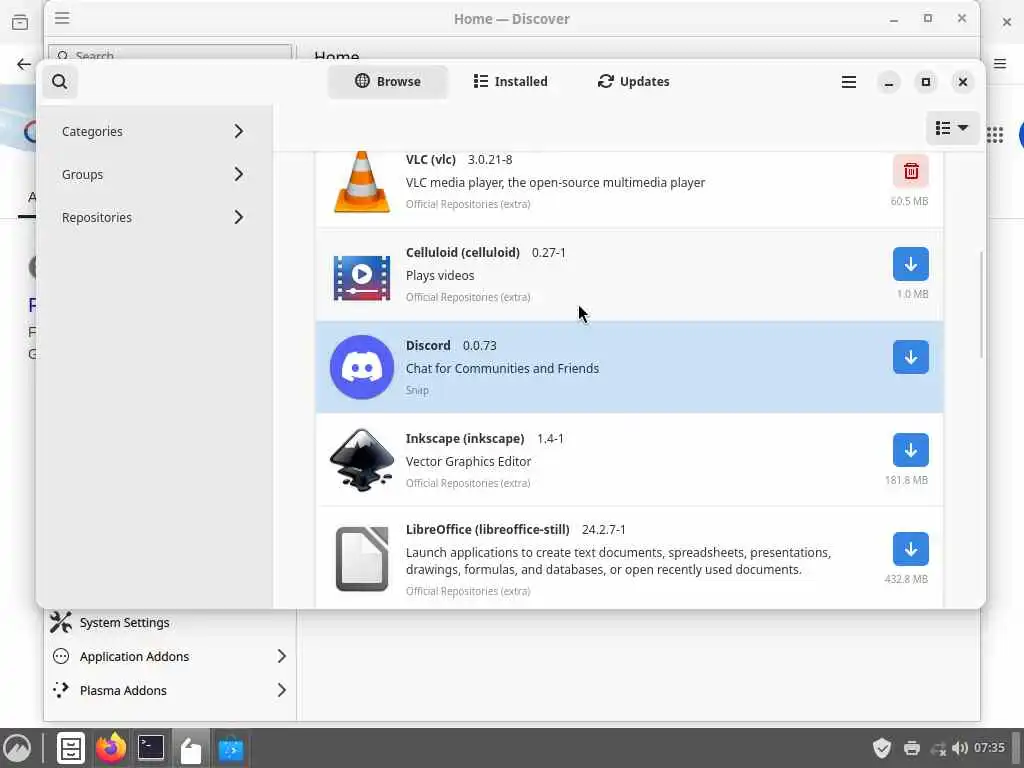Screen dimensions: 1024x768
Task: Open Plasma Addons in Discover sidebar
Action: [170, 690]
